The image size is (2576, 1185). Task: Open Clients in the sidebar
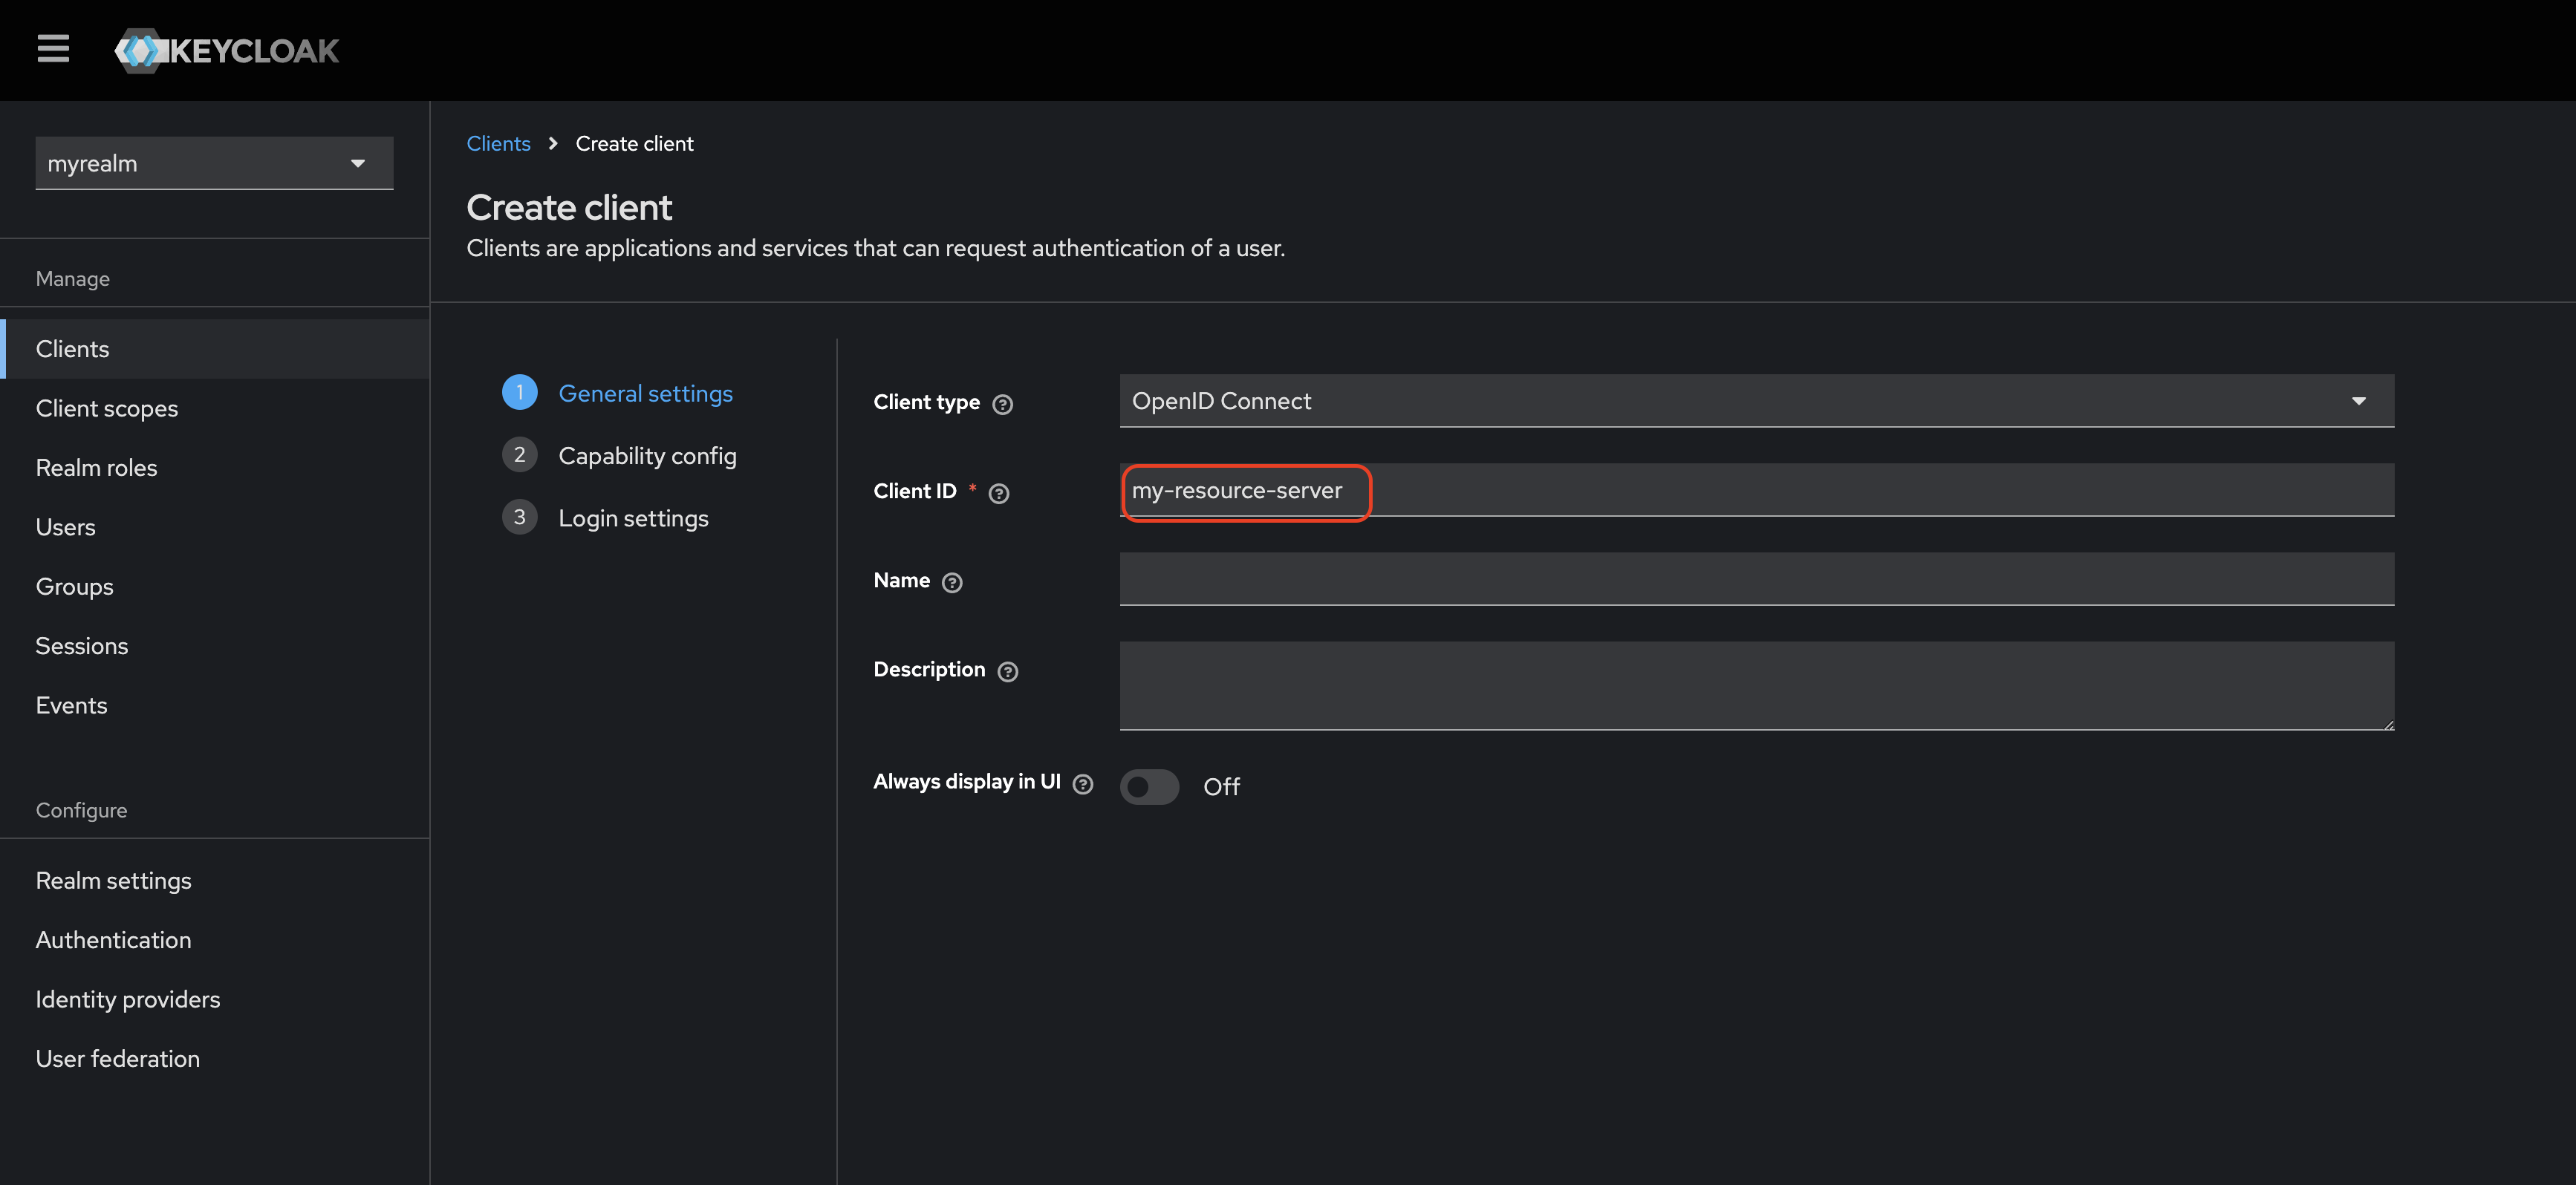click(x=215, y=349)
